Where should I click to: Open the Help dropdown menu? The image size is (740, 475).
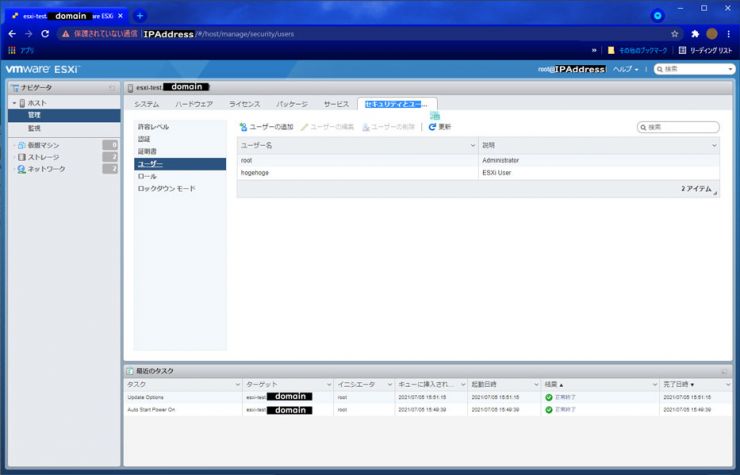(x=625, y=69)
